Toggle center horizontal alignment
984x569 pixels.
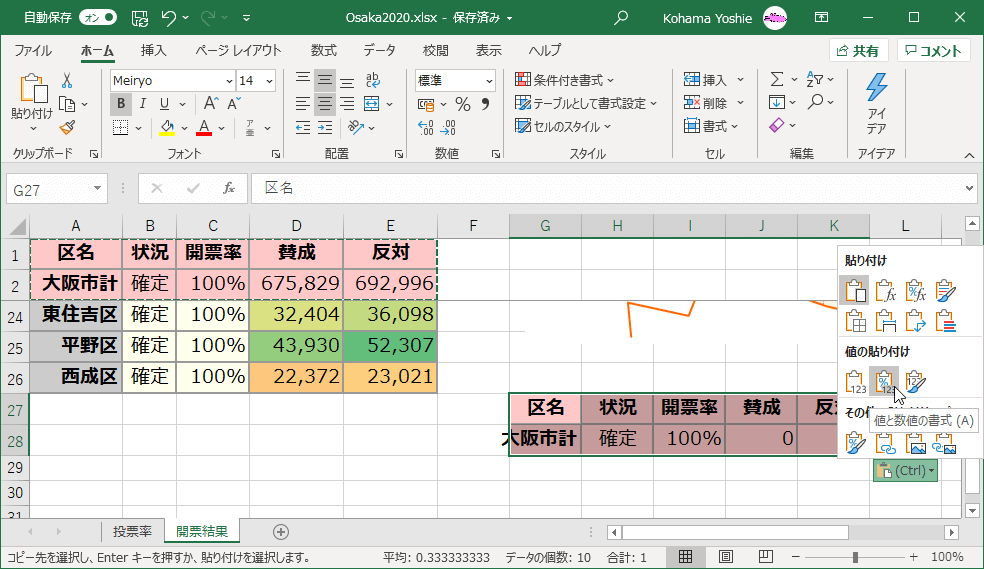coord(325,104)
